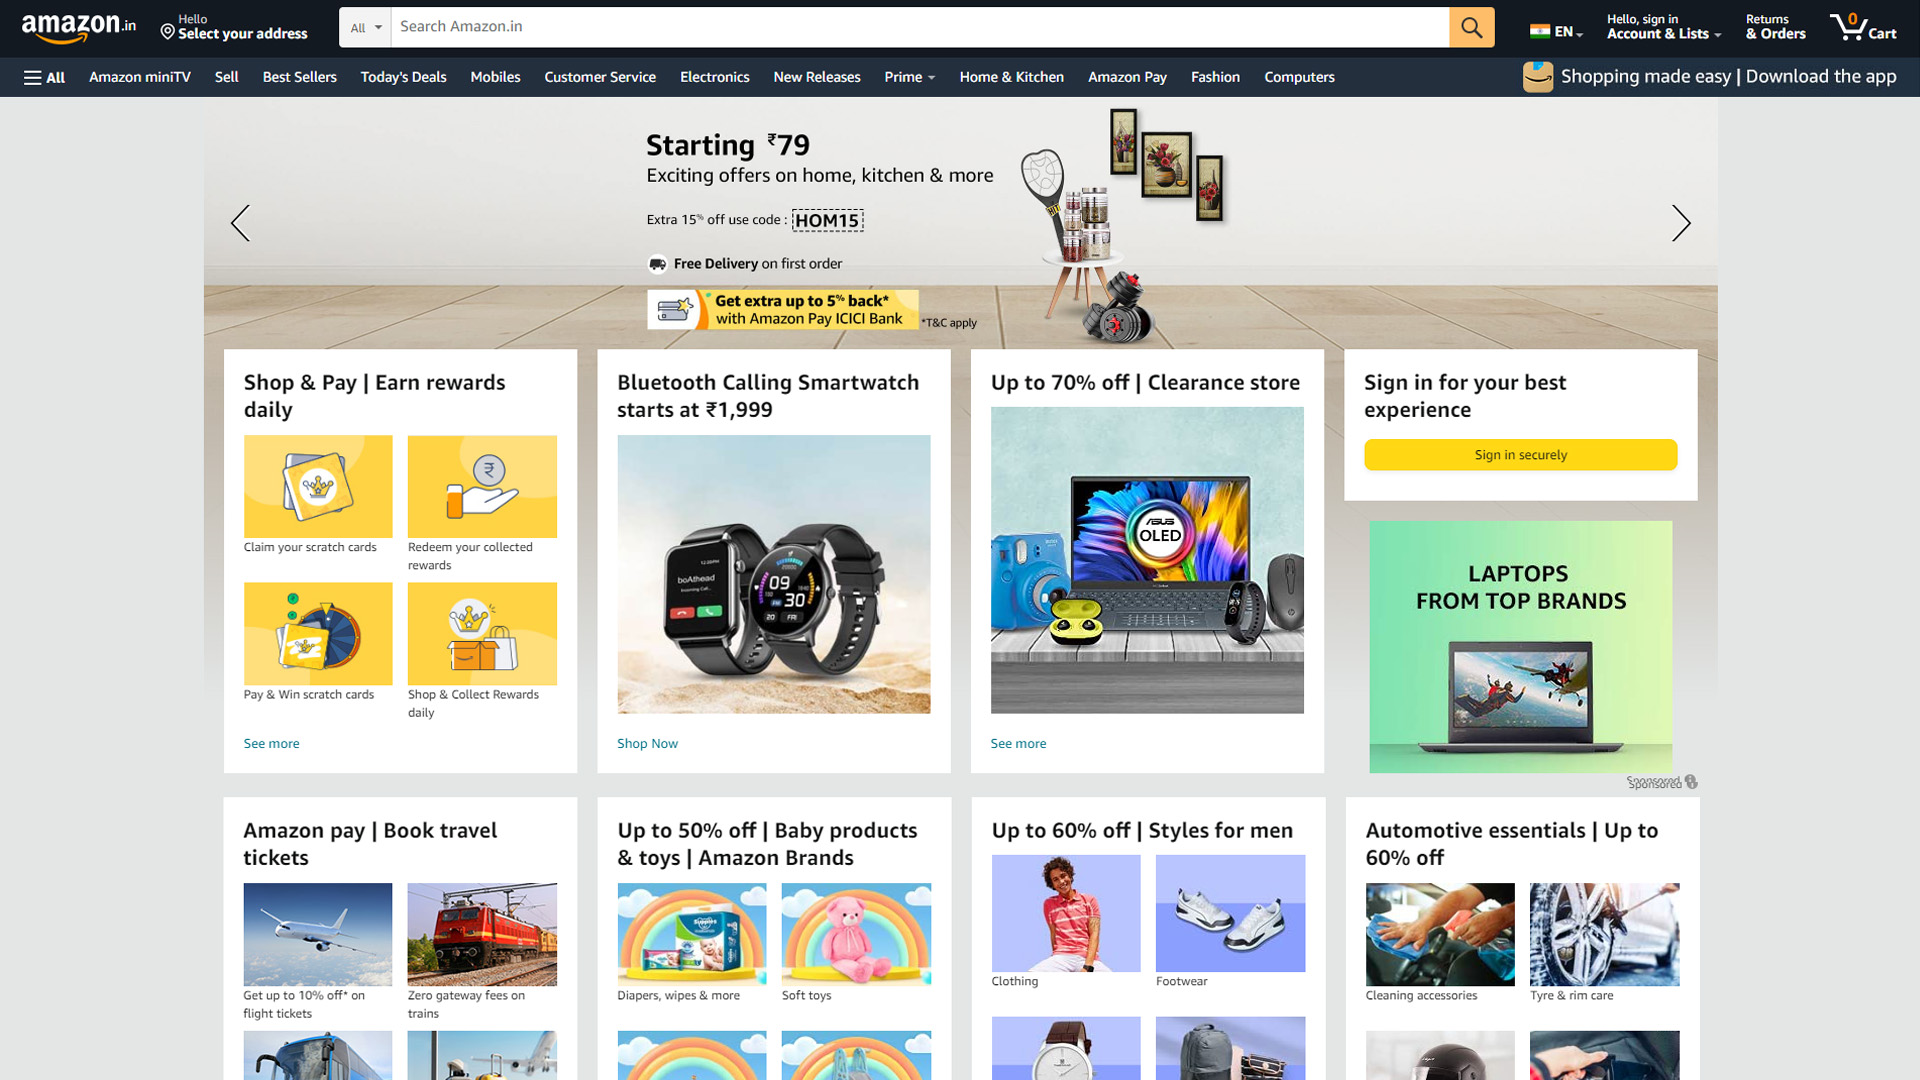Go to the Electronics section
Image resolution: width=1920 pixels, height=1080 pixels.
714,77
